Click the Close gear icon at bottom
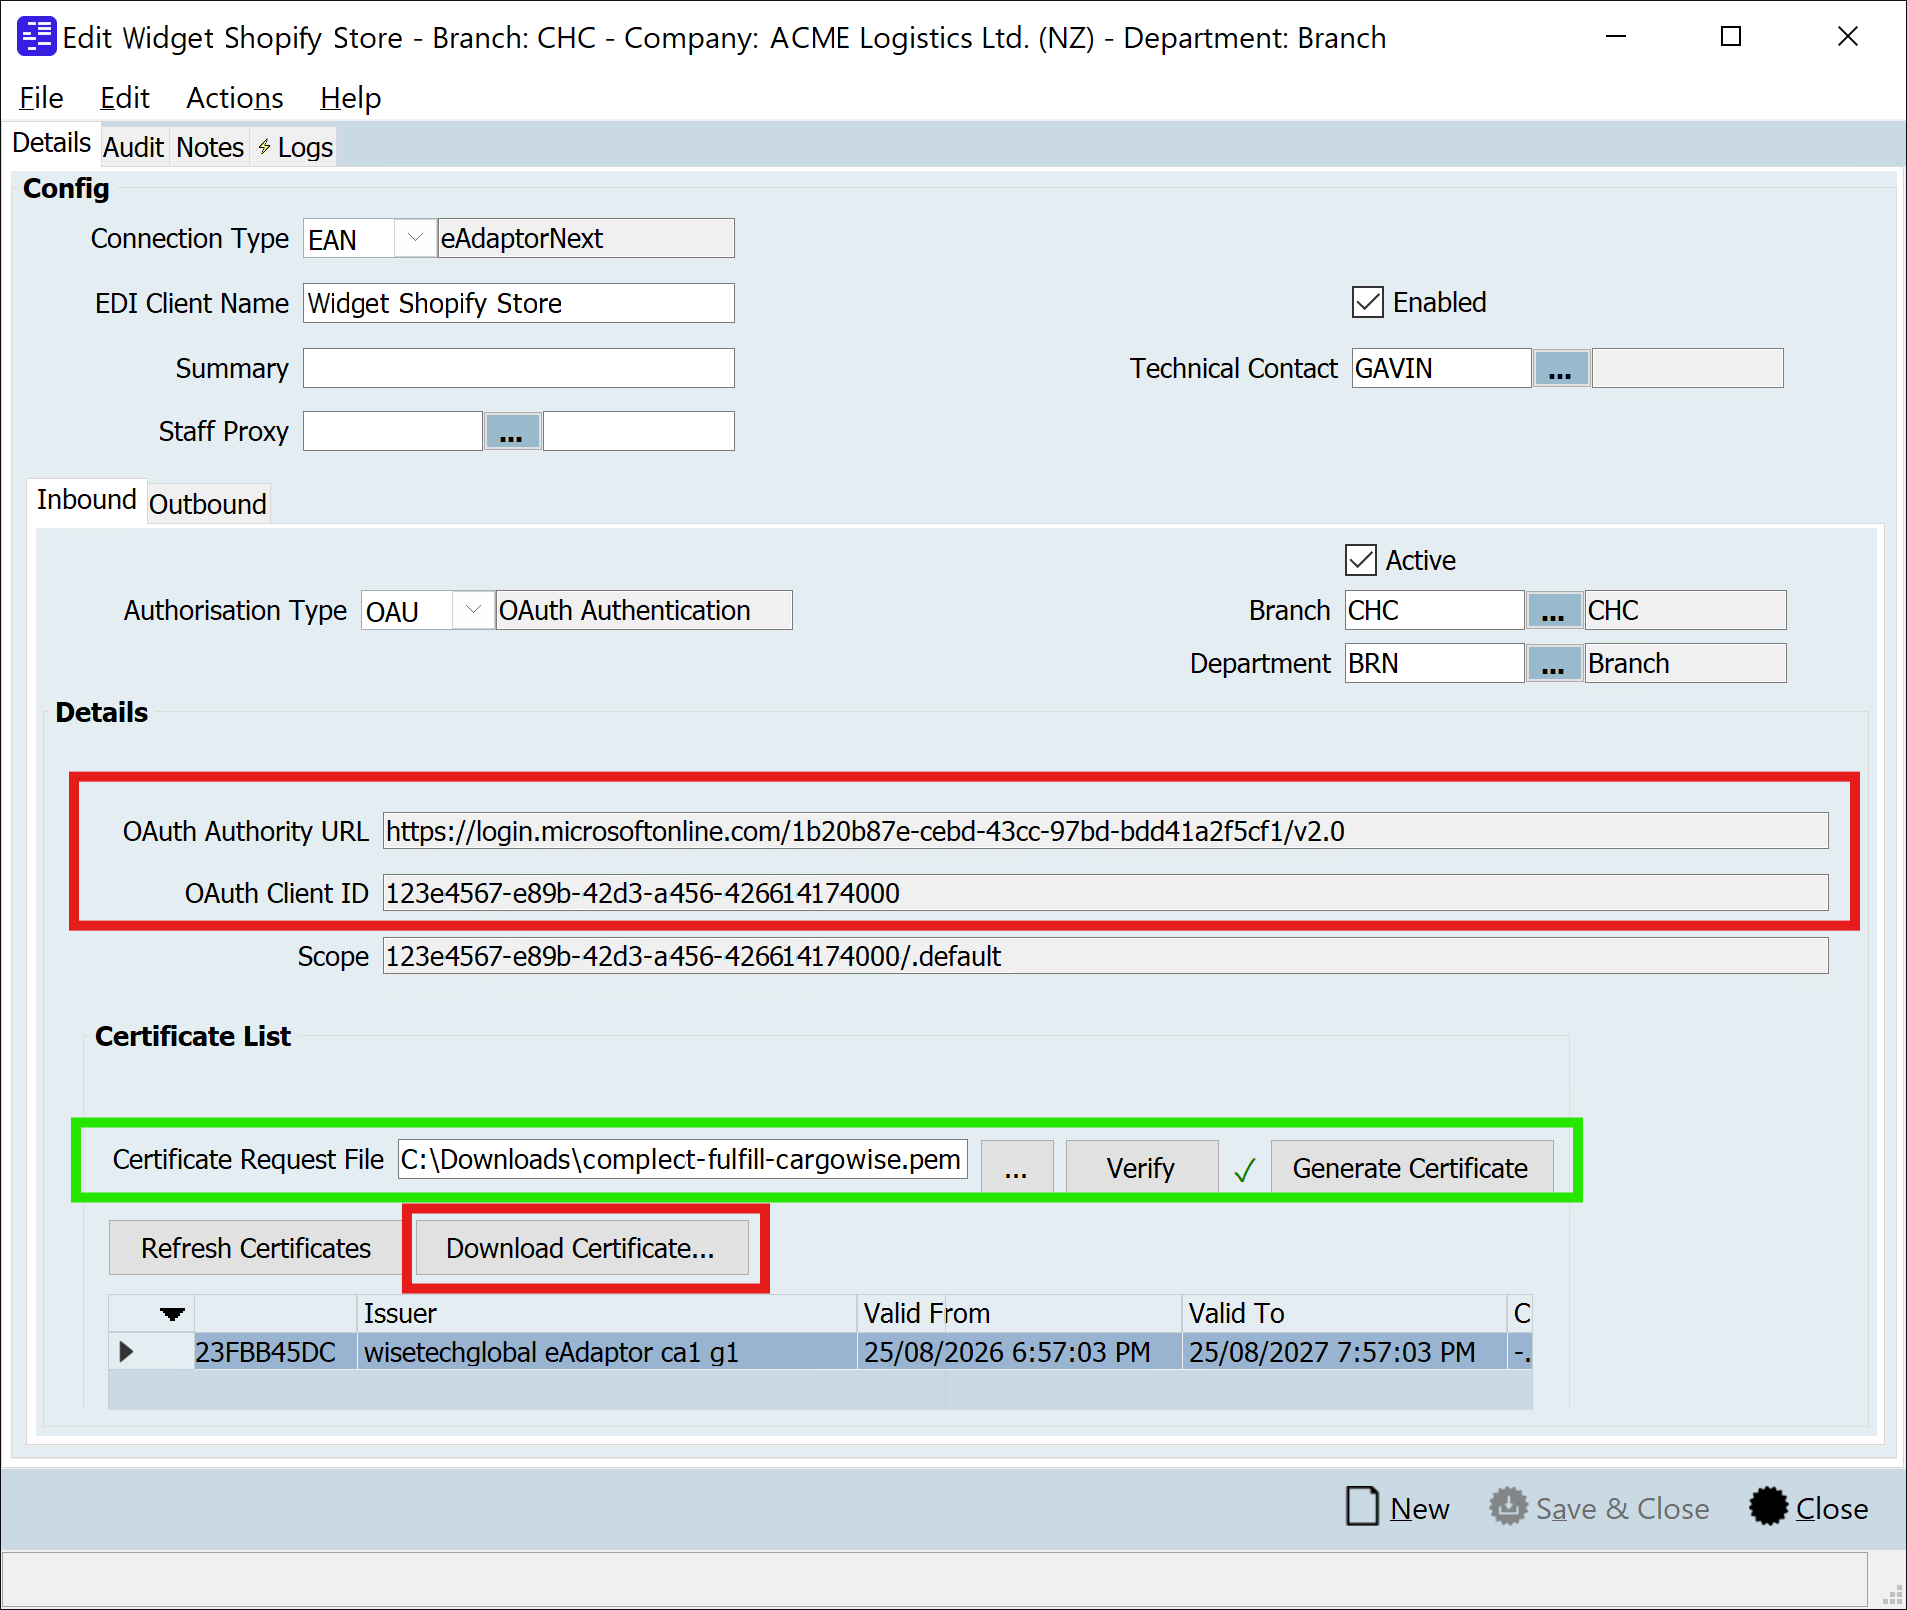 coord(1768,1506)
